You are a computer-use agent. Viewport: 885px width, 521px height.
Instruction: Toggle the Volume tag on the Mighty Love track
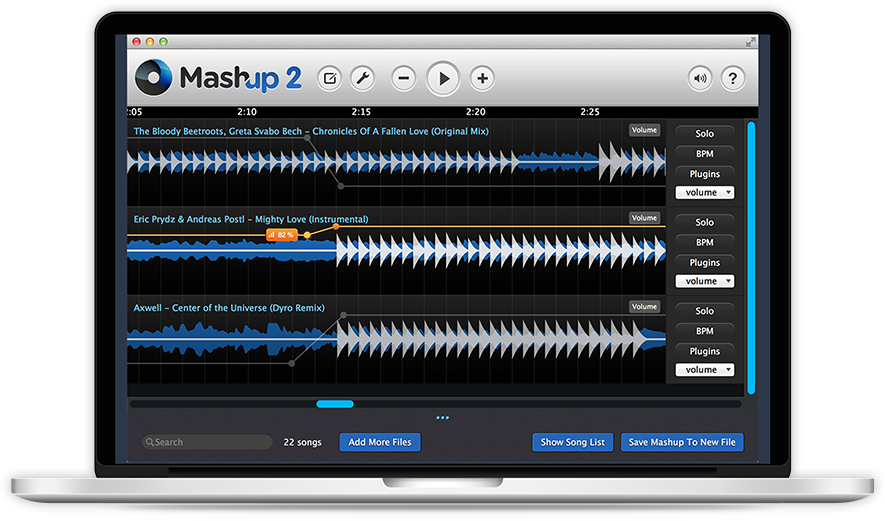(645, 218)
